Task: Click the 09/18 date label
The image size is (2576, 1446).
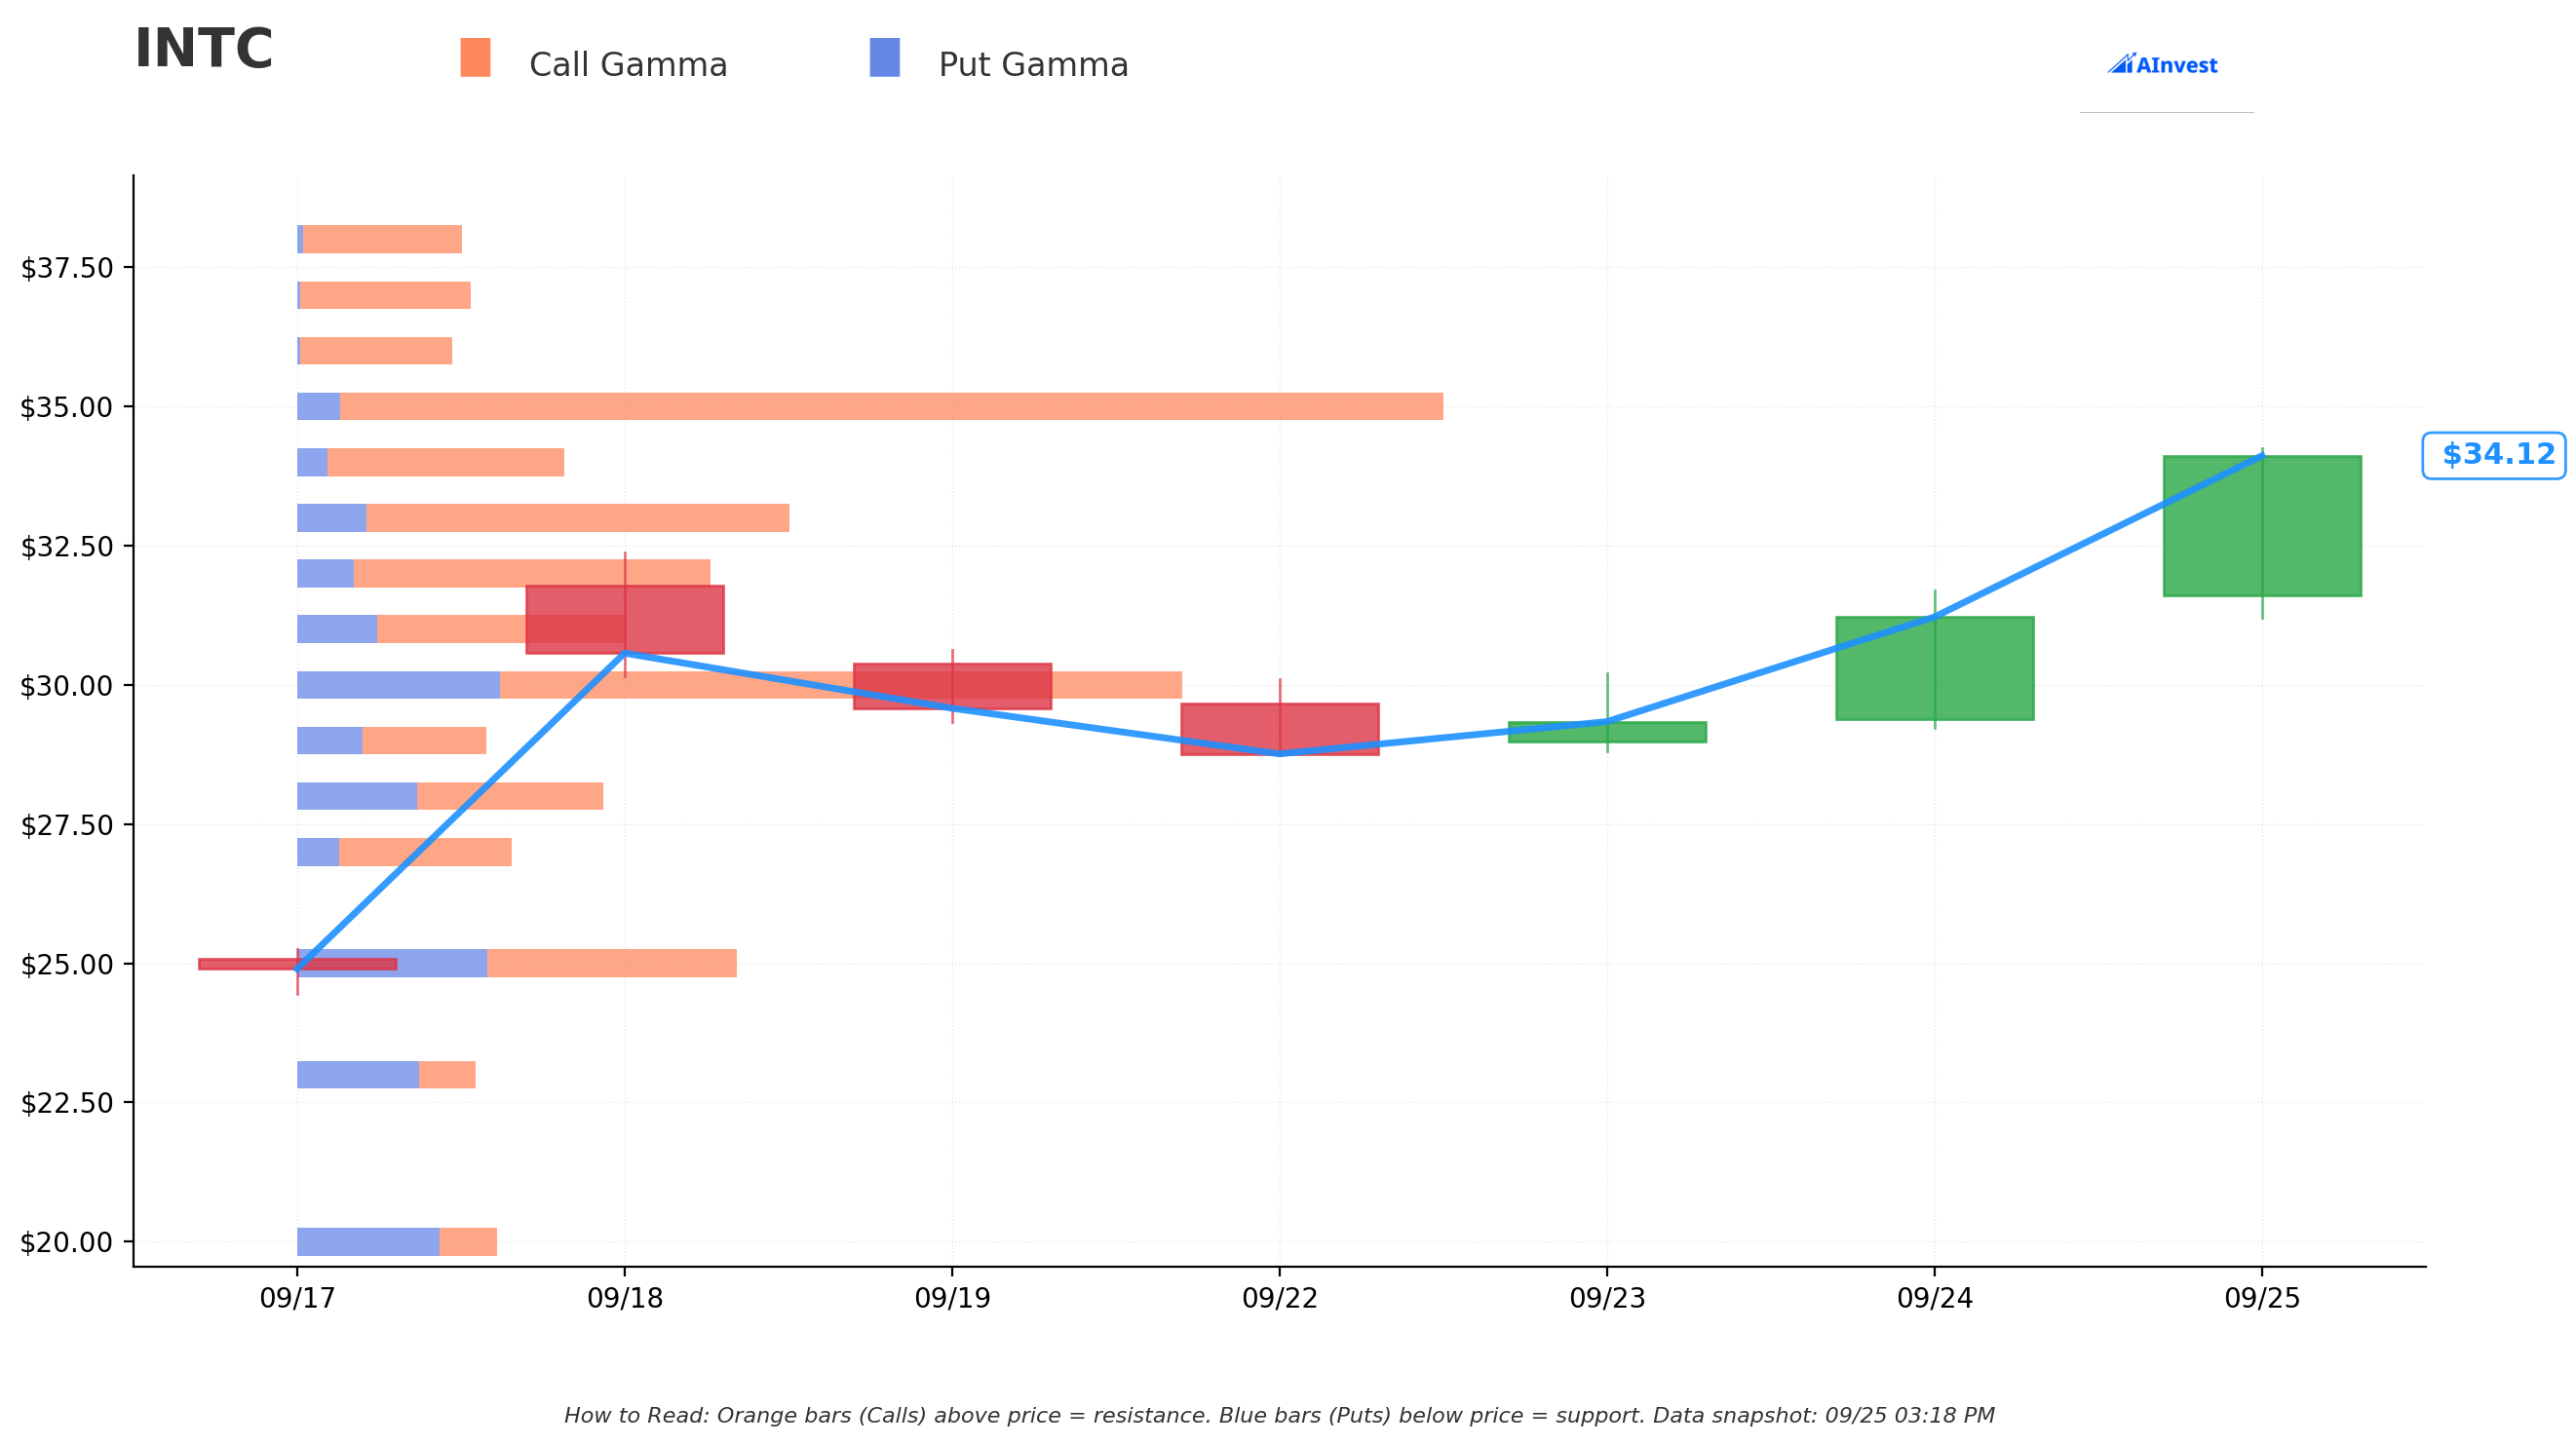Action: click(625, 1298)
